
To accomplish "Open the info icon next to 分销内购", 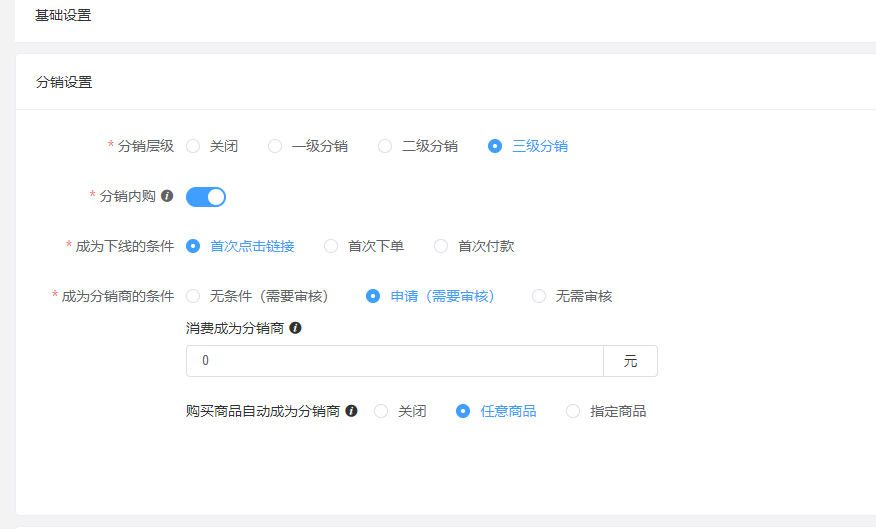I will click(x=166, y=196).
